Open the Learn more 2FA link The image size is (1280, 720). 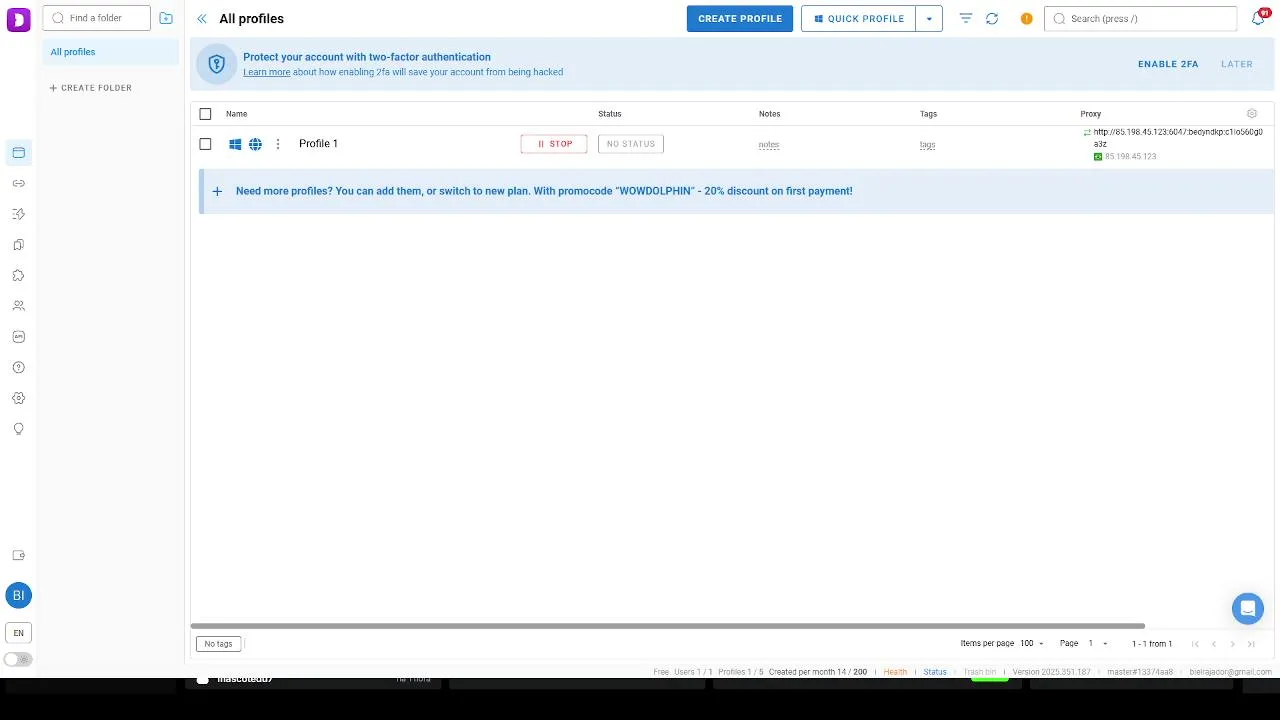[x=267, y=72]
